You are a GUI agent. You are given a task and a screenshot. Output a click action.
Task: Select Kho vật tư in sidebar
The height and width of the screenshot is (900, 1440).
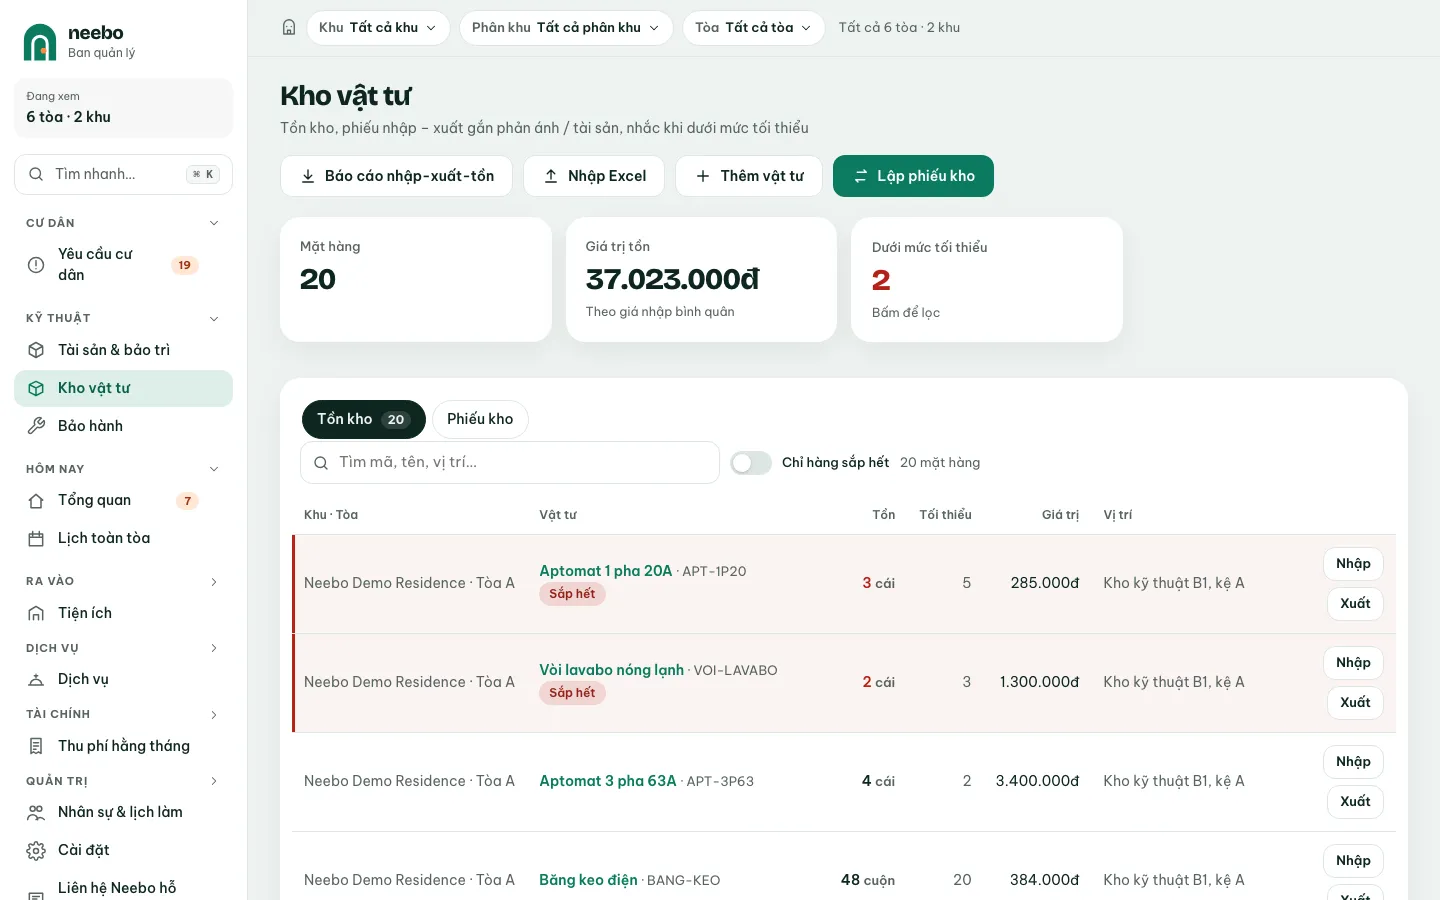pyautogui.click(x=123, y=388)
